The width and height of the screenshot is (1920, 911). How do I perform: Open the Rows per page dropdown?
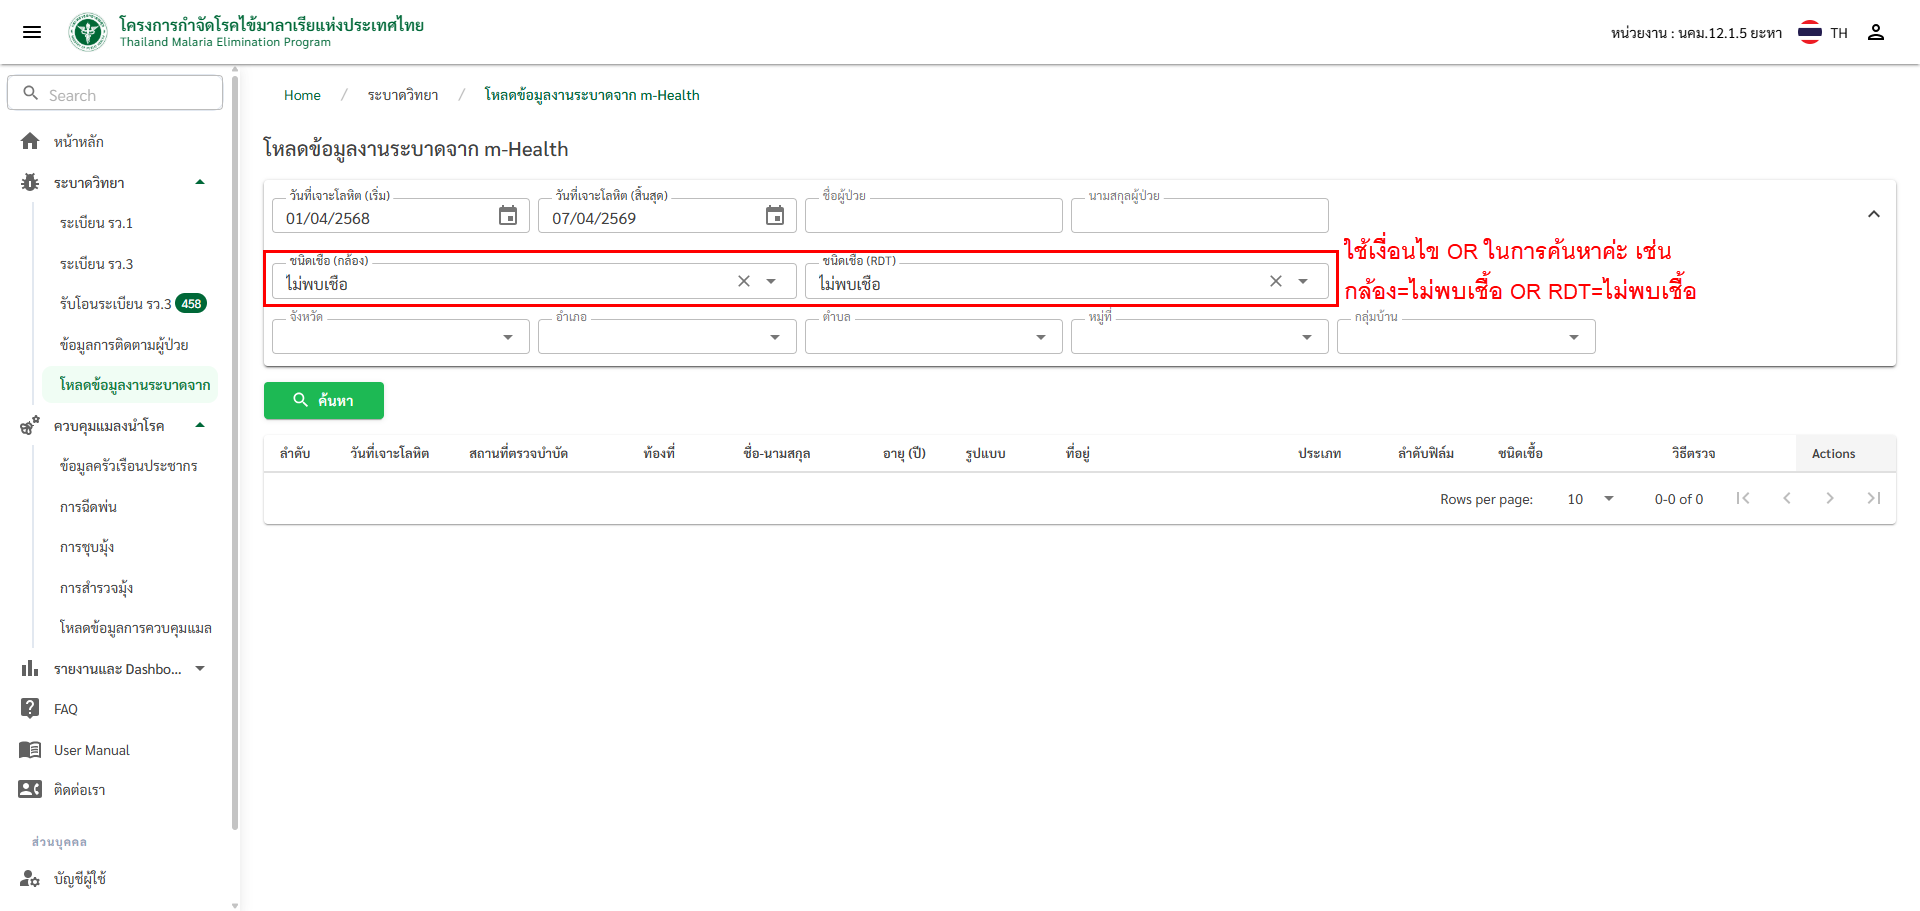(x=1590, y=498)
